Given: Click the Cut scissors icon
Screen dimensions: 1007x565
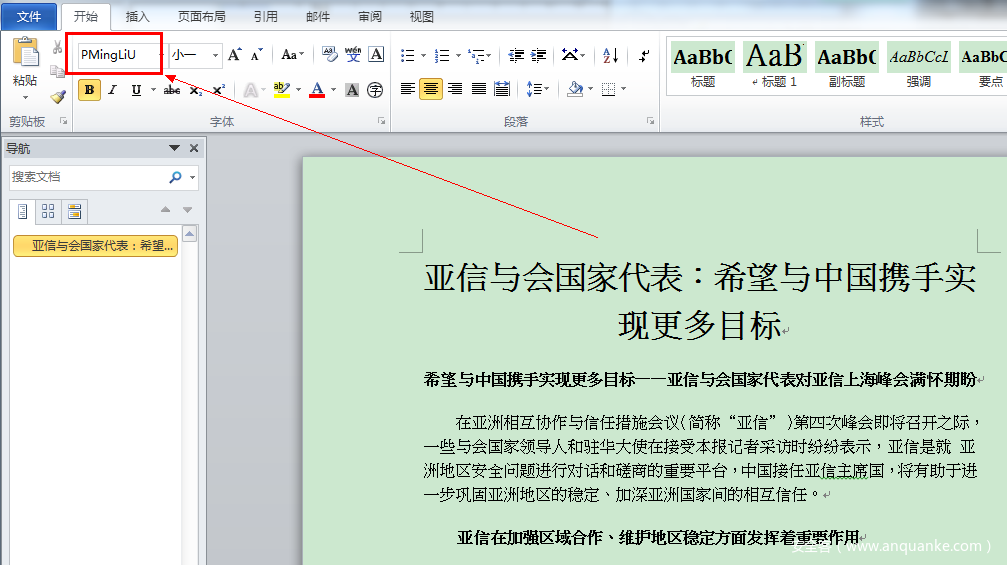Looking at the screenshot, I should pyautogui.click(x=57, y=48).
